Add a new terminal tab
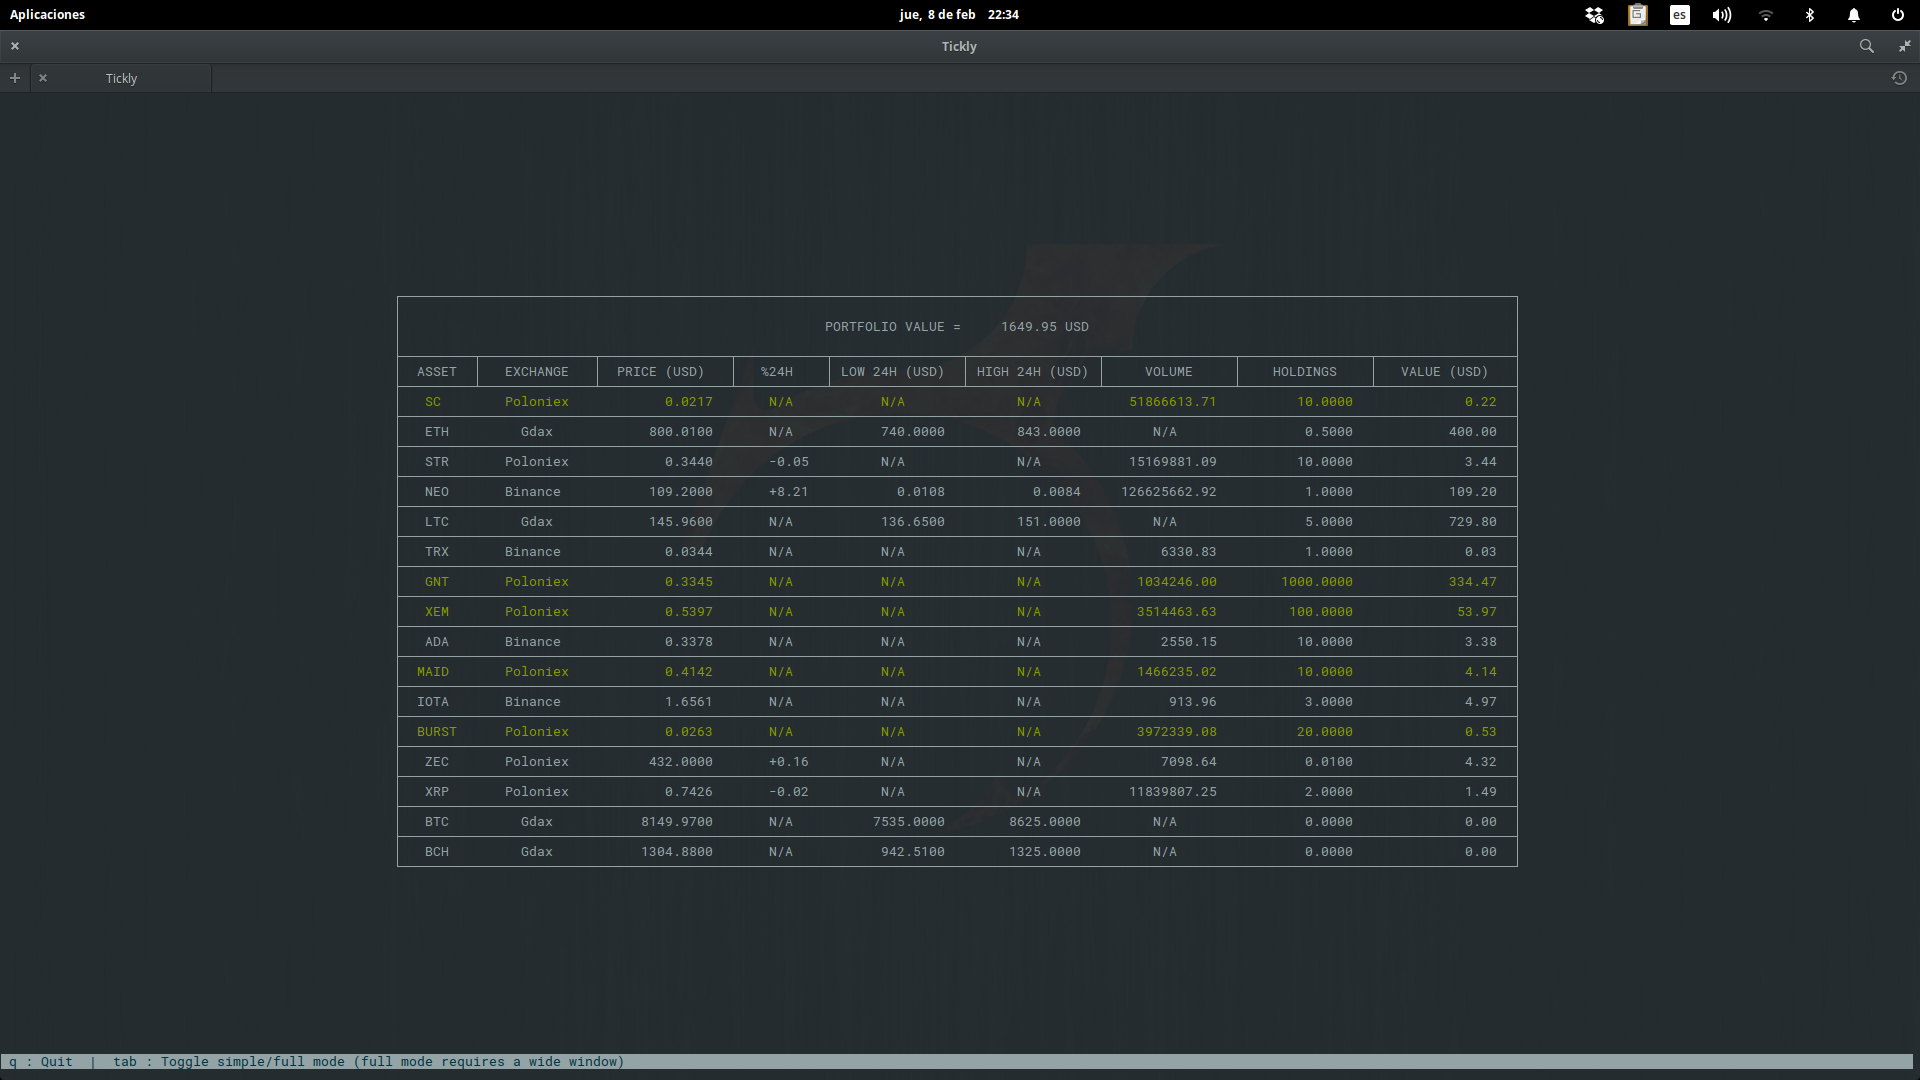Viewport: 1920px width, 1080px height. pos(15,78)
